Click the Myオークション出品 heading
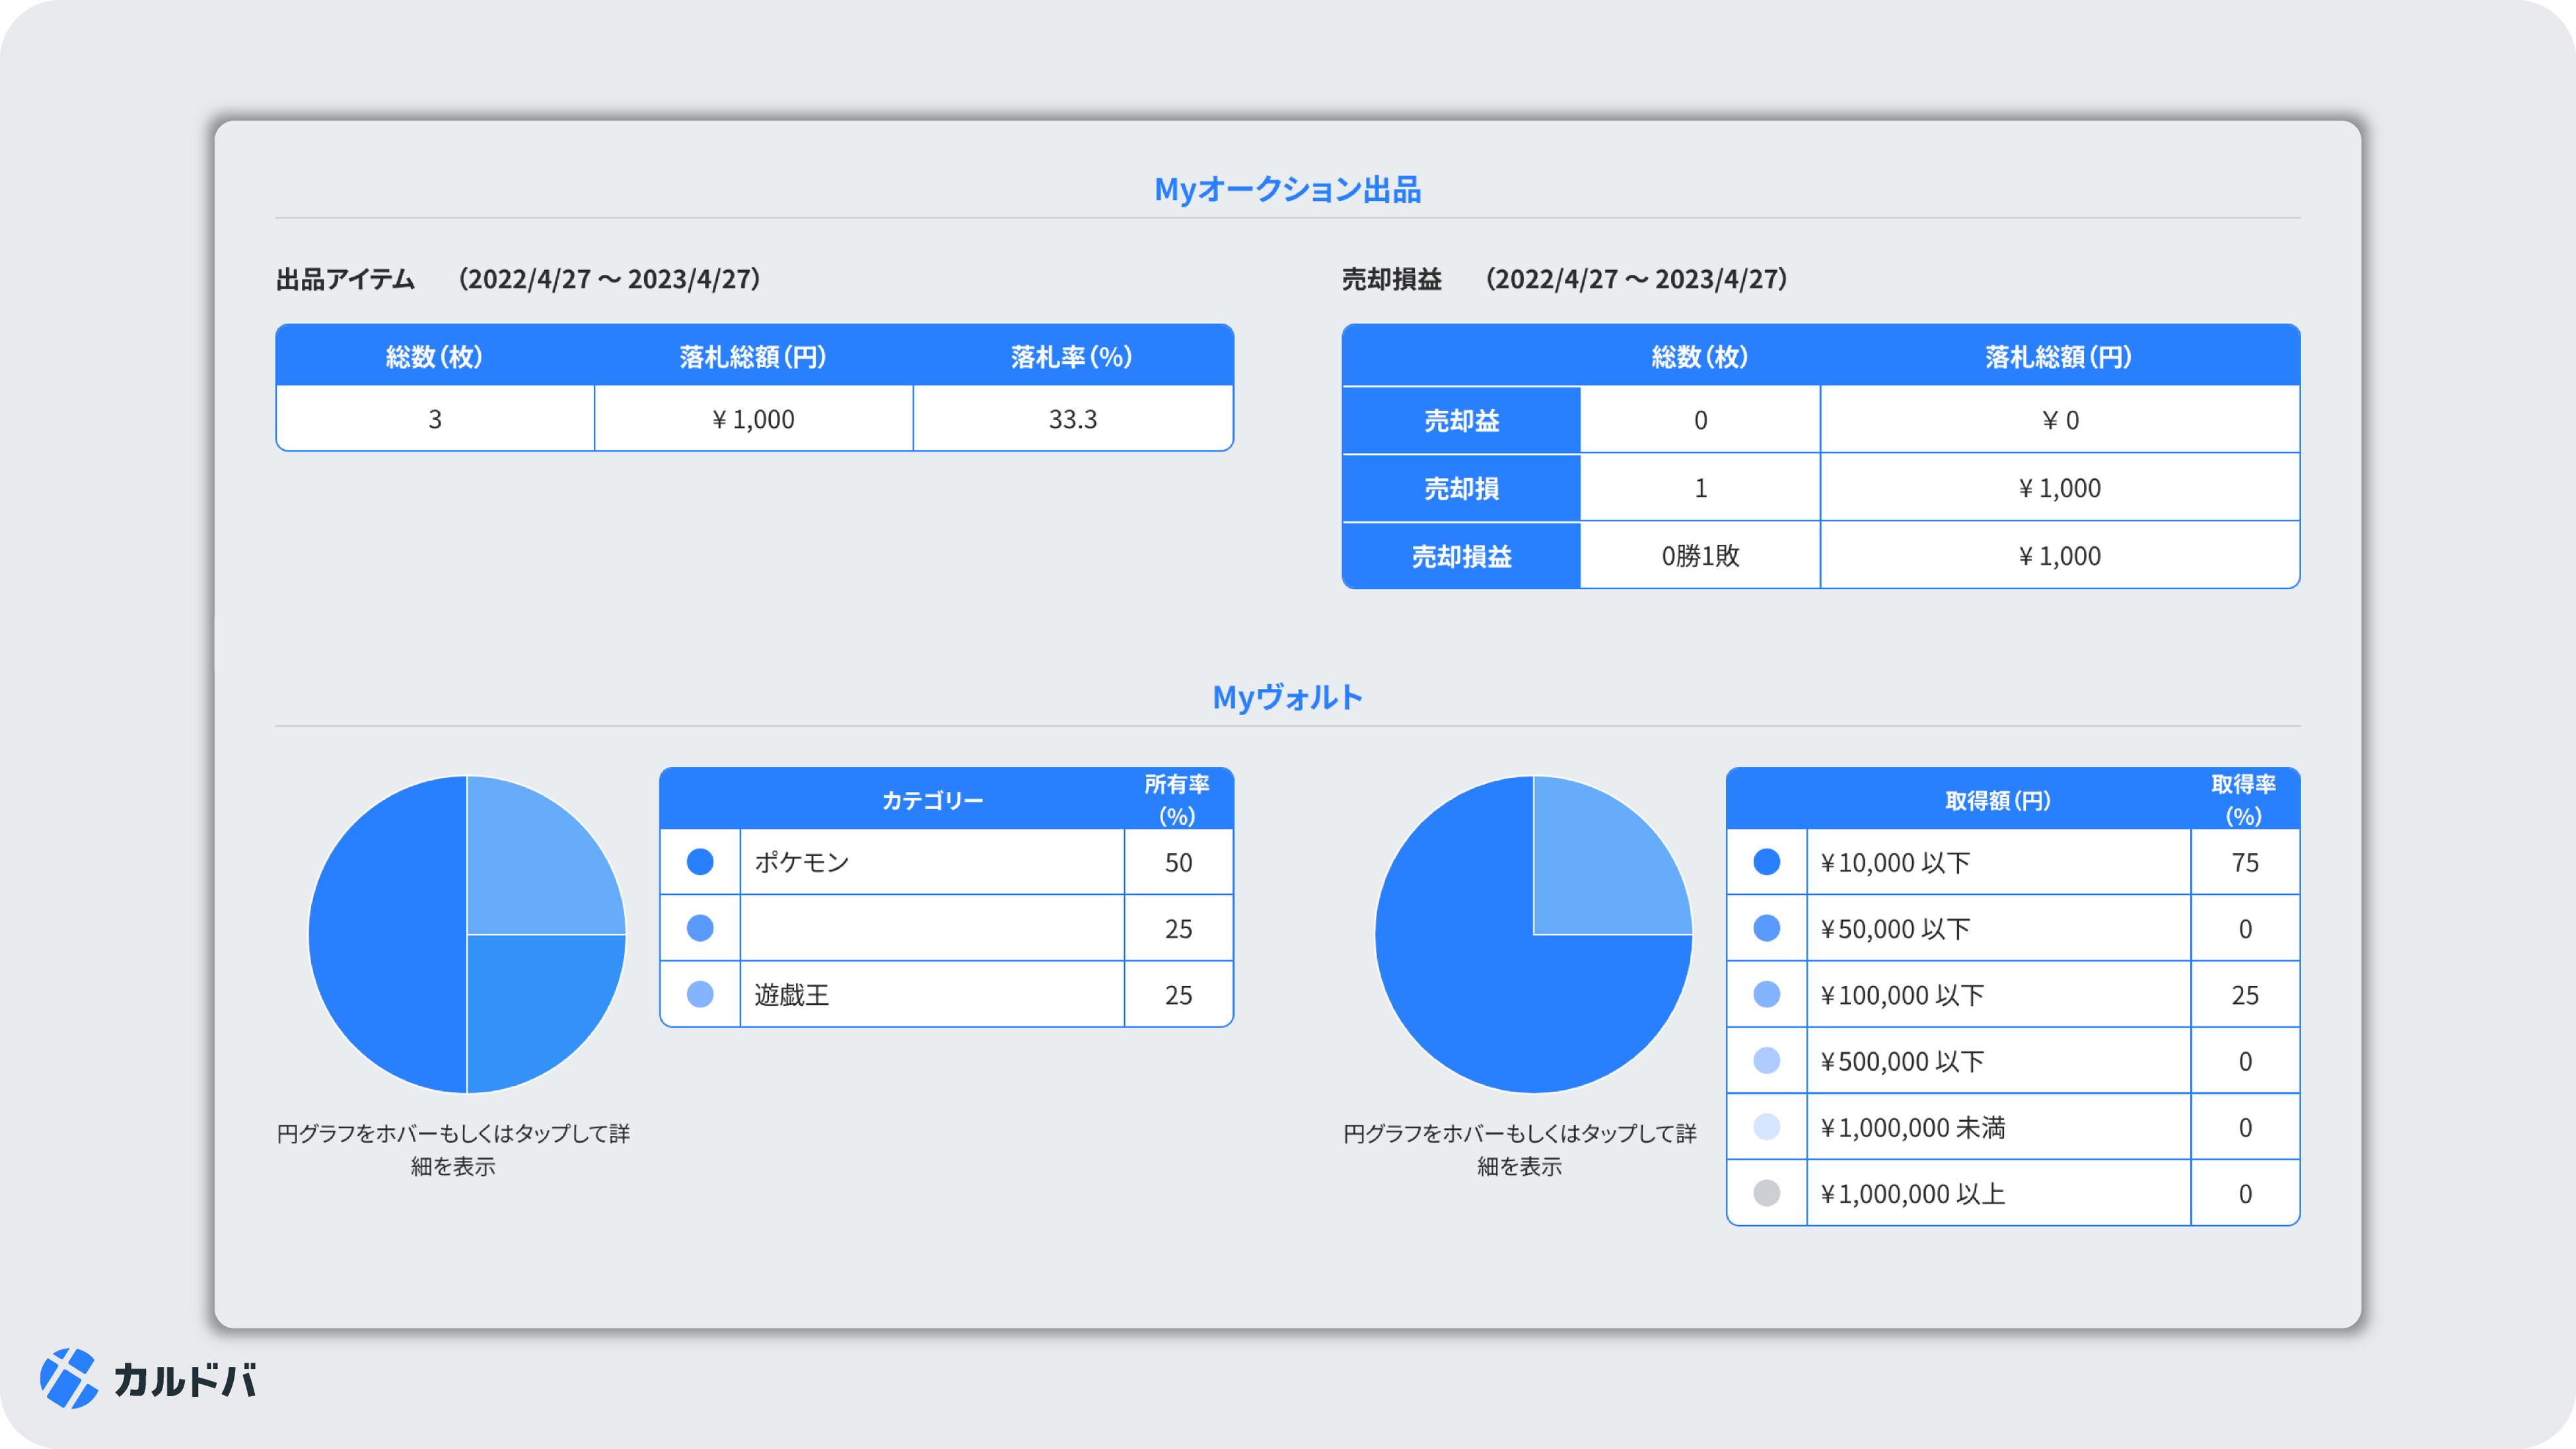Viewport: 2576px width, 1449px height. [1287, 189]
